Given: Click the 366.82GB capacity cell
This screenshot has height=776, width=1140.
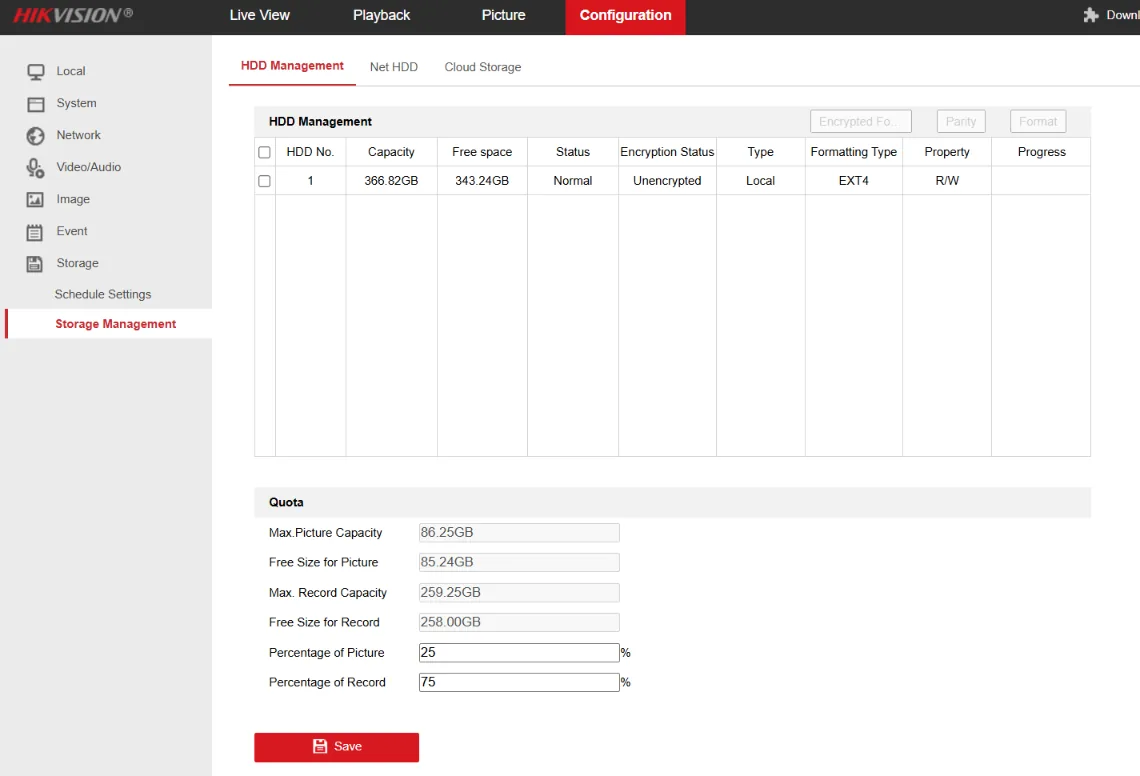Looking at the screenshot, I should coord(391,181).
